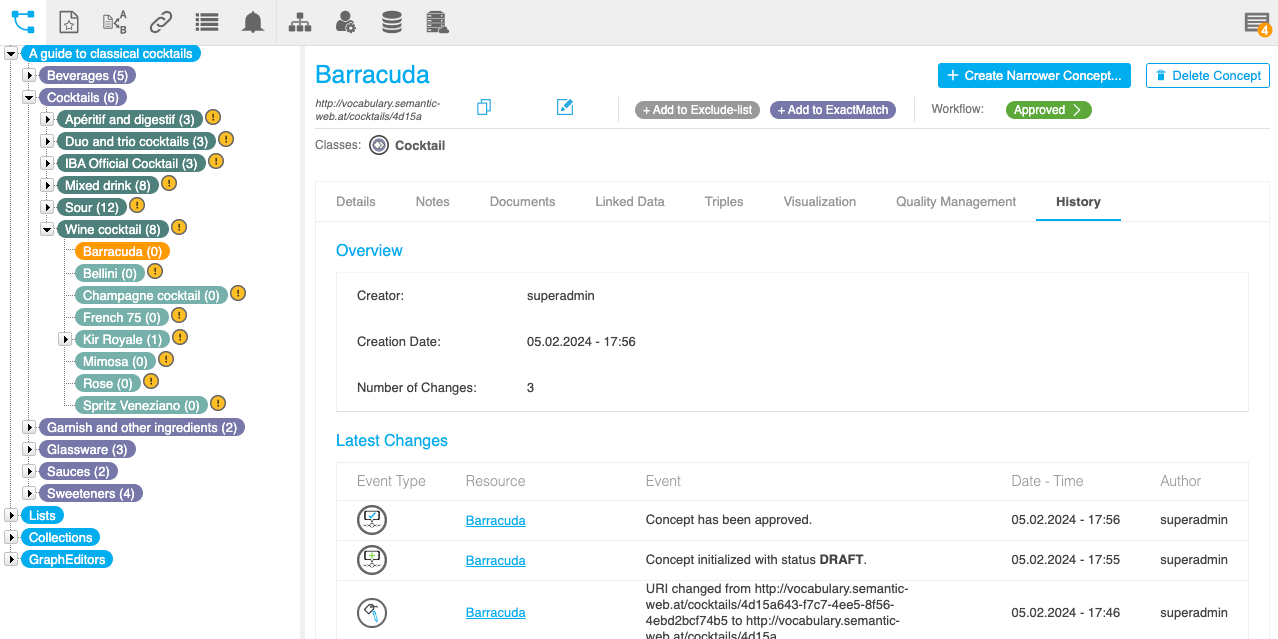Open the notifications bell icon

point(253,22)
